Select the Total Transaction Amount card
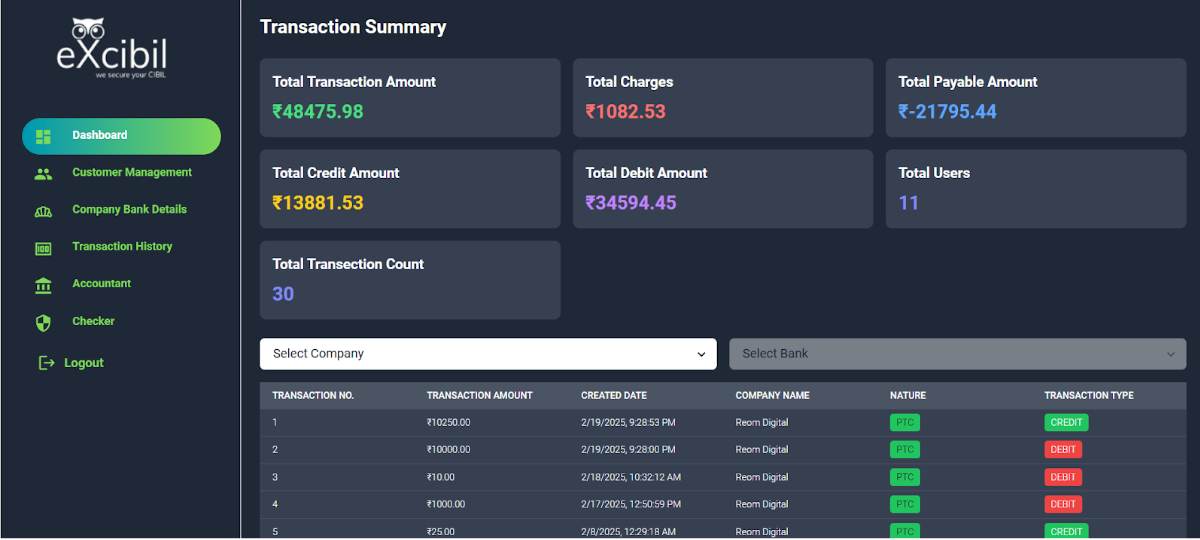The image size is (1200, 540). pos(410,97)
